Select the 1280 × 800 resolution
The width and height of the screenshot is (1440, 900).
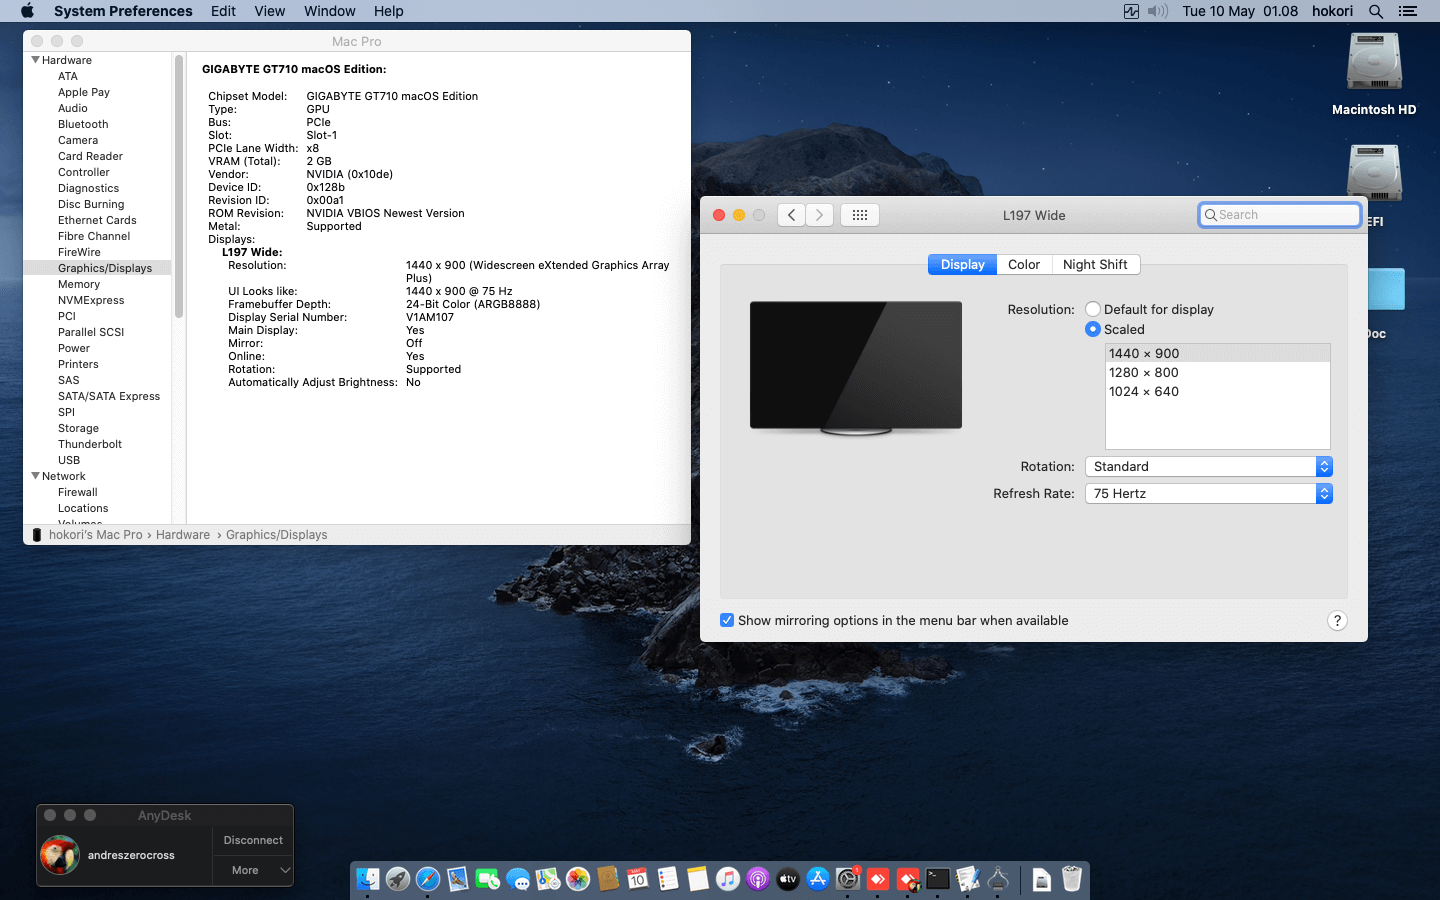click(x=1144, y=373)
